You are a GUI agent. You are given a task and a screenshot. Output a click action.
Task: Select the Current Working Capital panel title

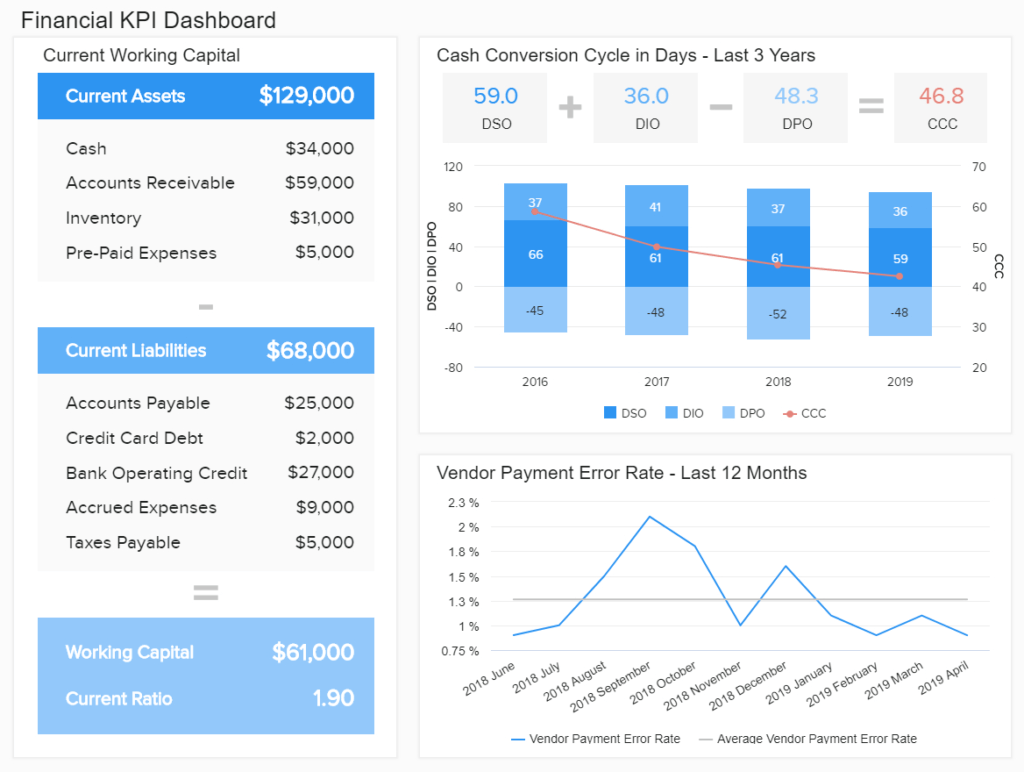pyautogui.click(x=142, y=56)
